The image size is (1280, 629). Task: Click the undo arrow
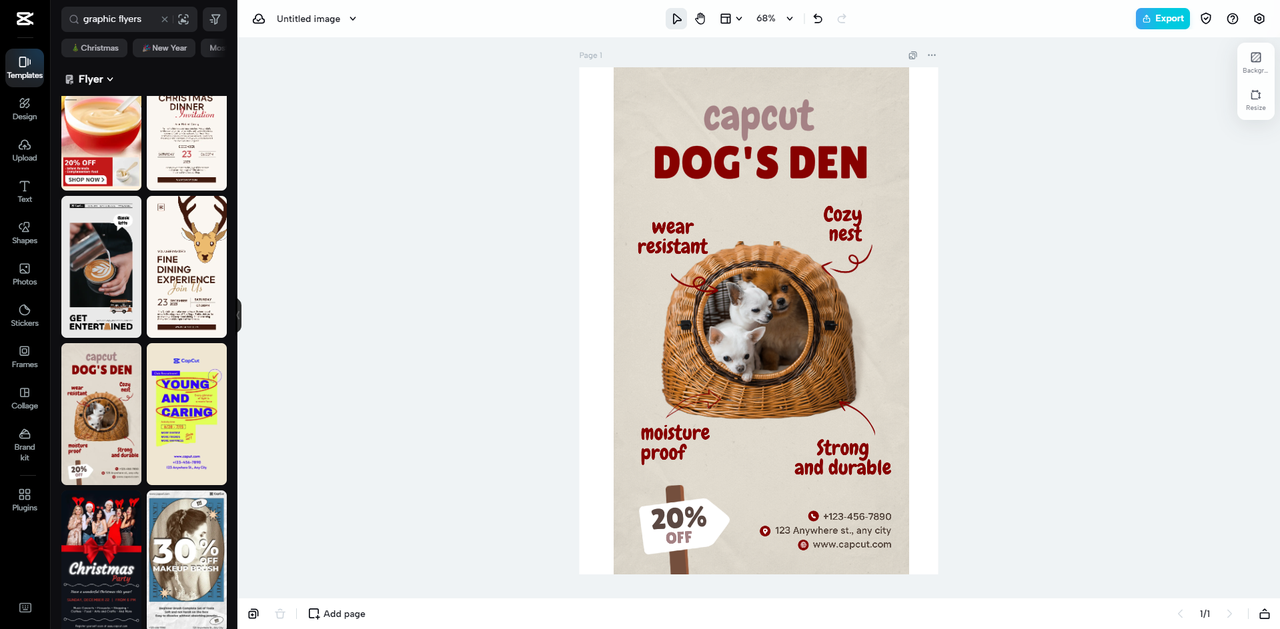[818, 19]
